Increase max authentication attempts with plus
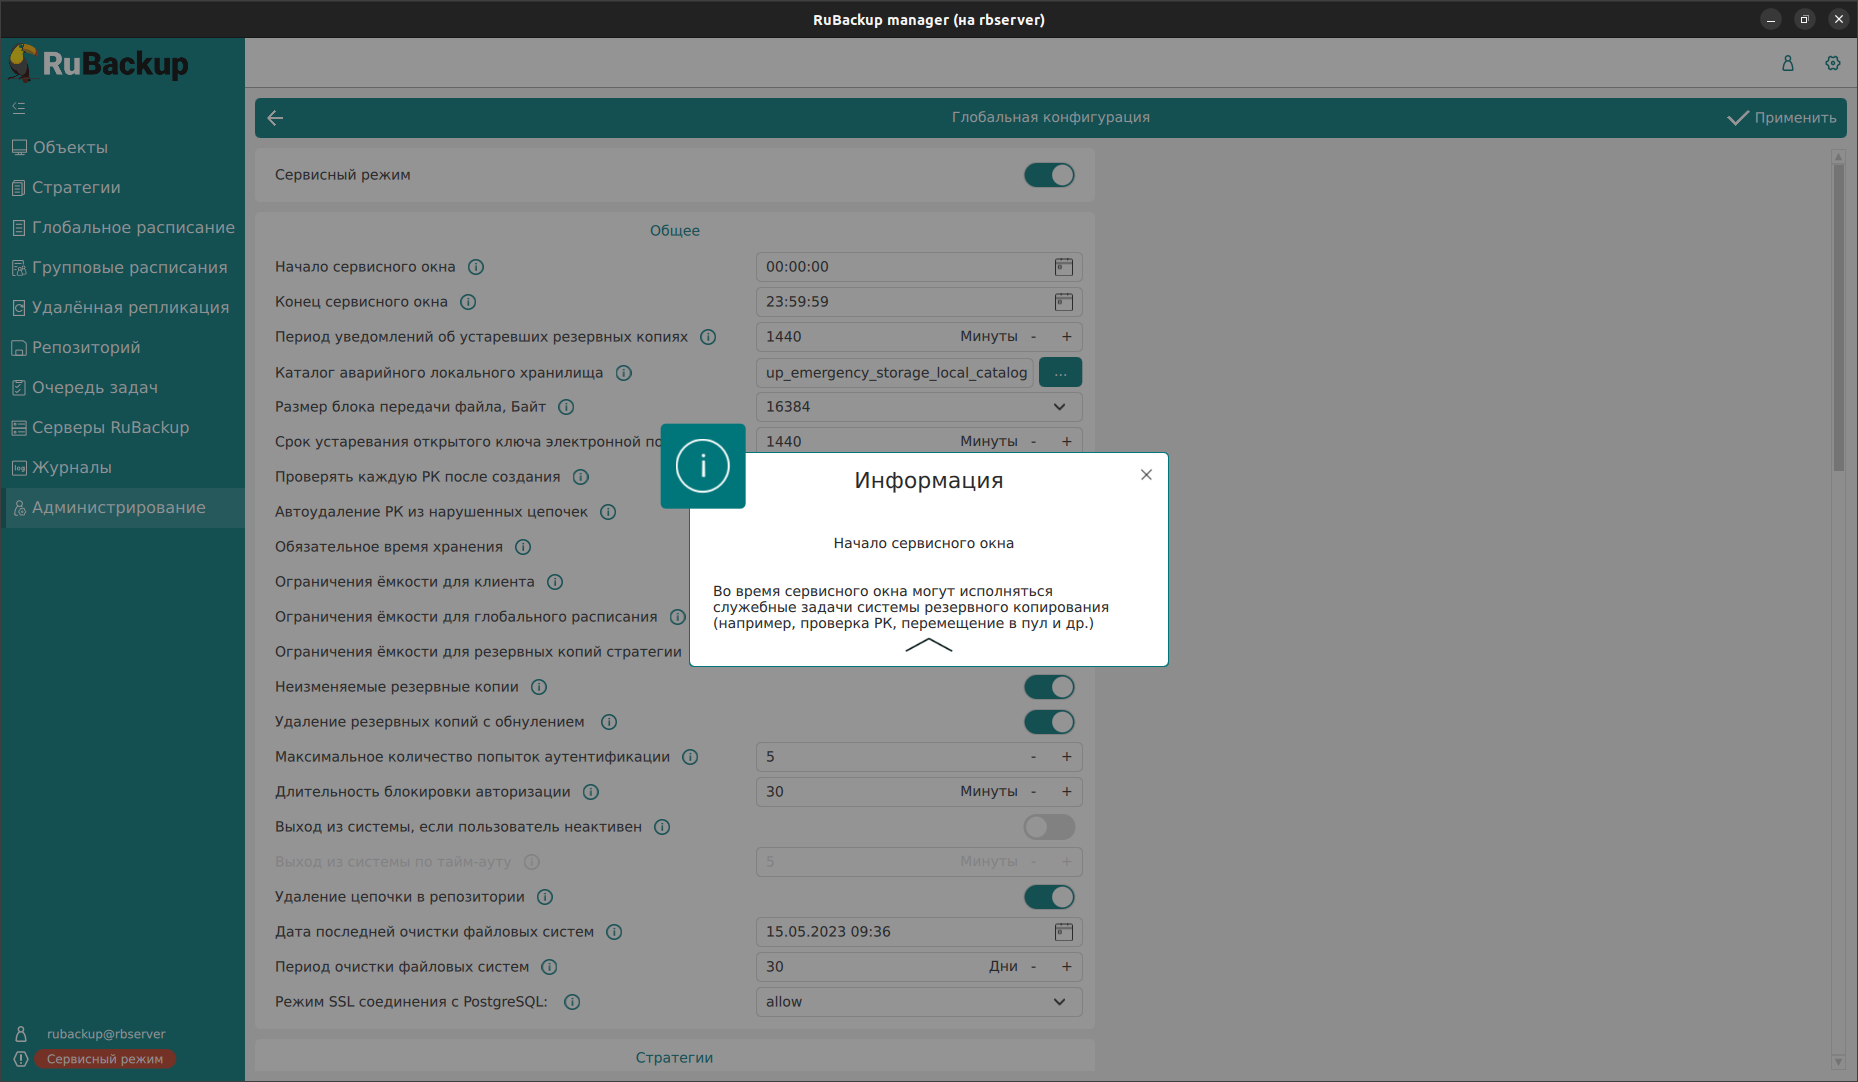Viewport: 1858px width, 1082px height. coord(1066,757)
